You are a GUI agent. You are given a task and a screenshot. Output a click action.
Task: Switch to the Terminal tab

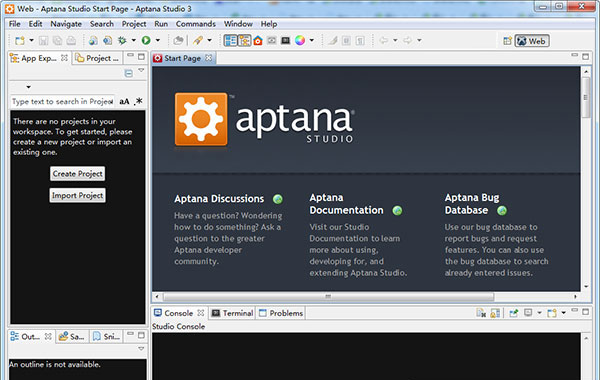click(x=232, y=313)
